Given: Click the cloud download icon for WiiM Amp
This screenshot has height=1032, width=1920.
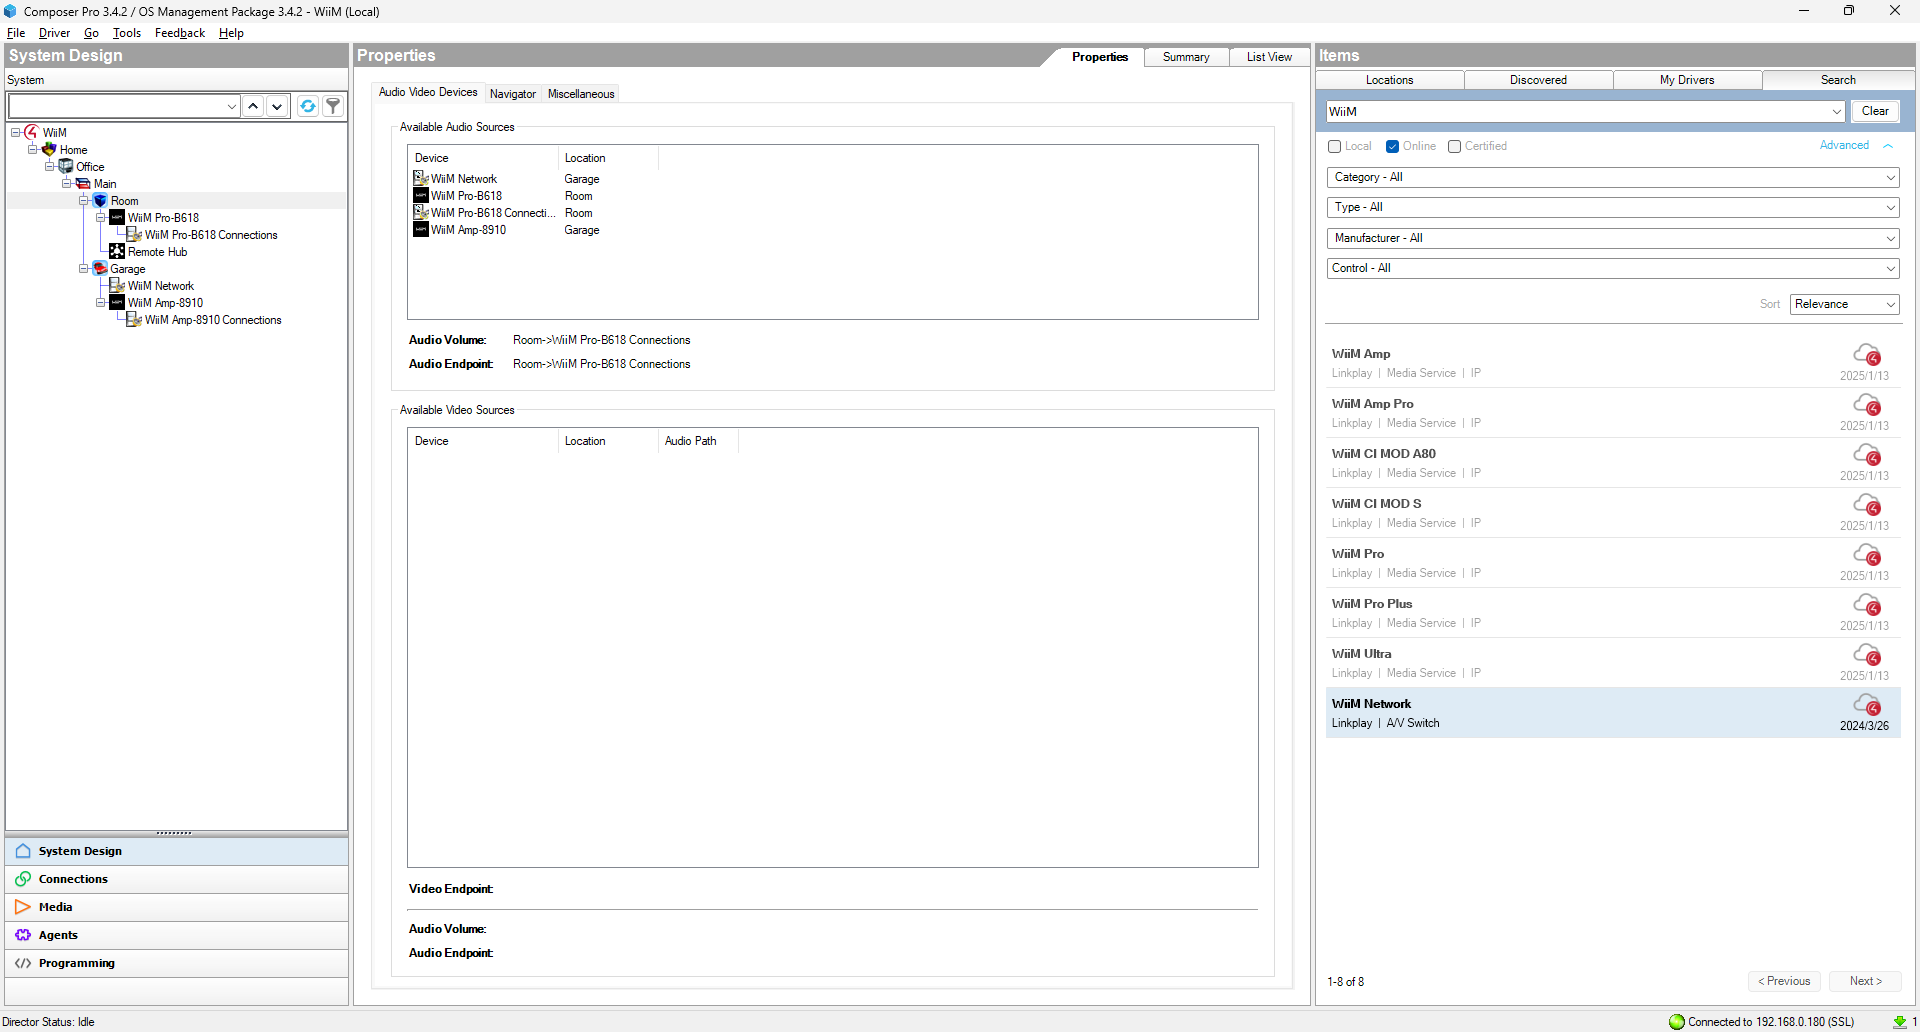Looking at the screenshot, I should pos(1867,355).
